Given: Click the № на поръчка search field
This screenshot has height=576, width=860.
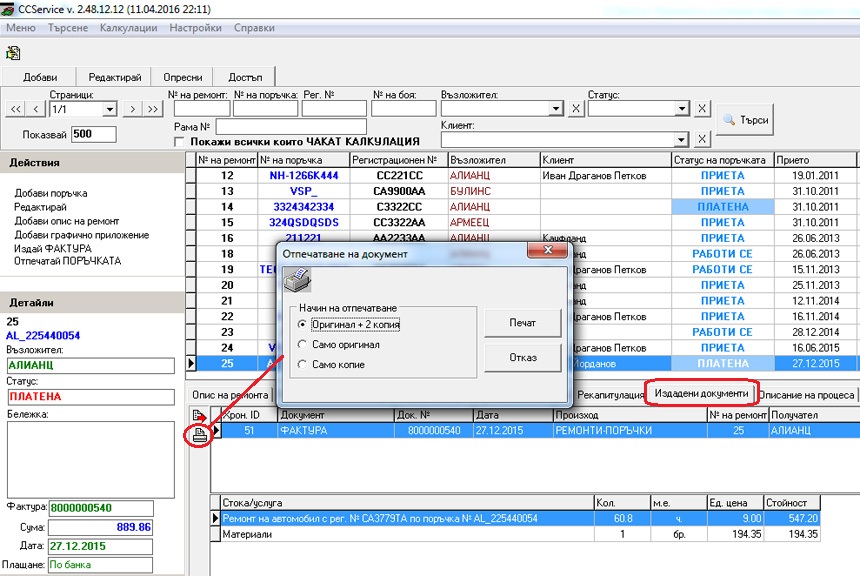Looking at the screenshot, I should [x=265, y=109].
